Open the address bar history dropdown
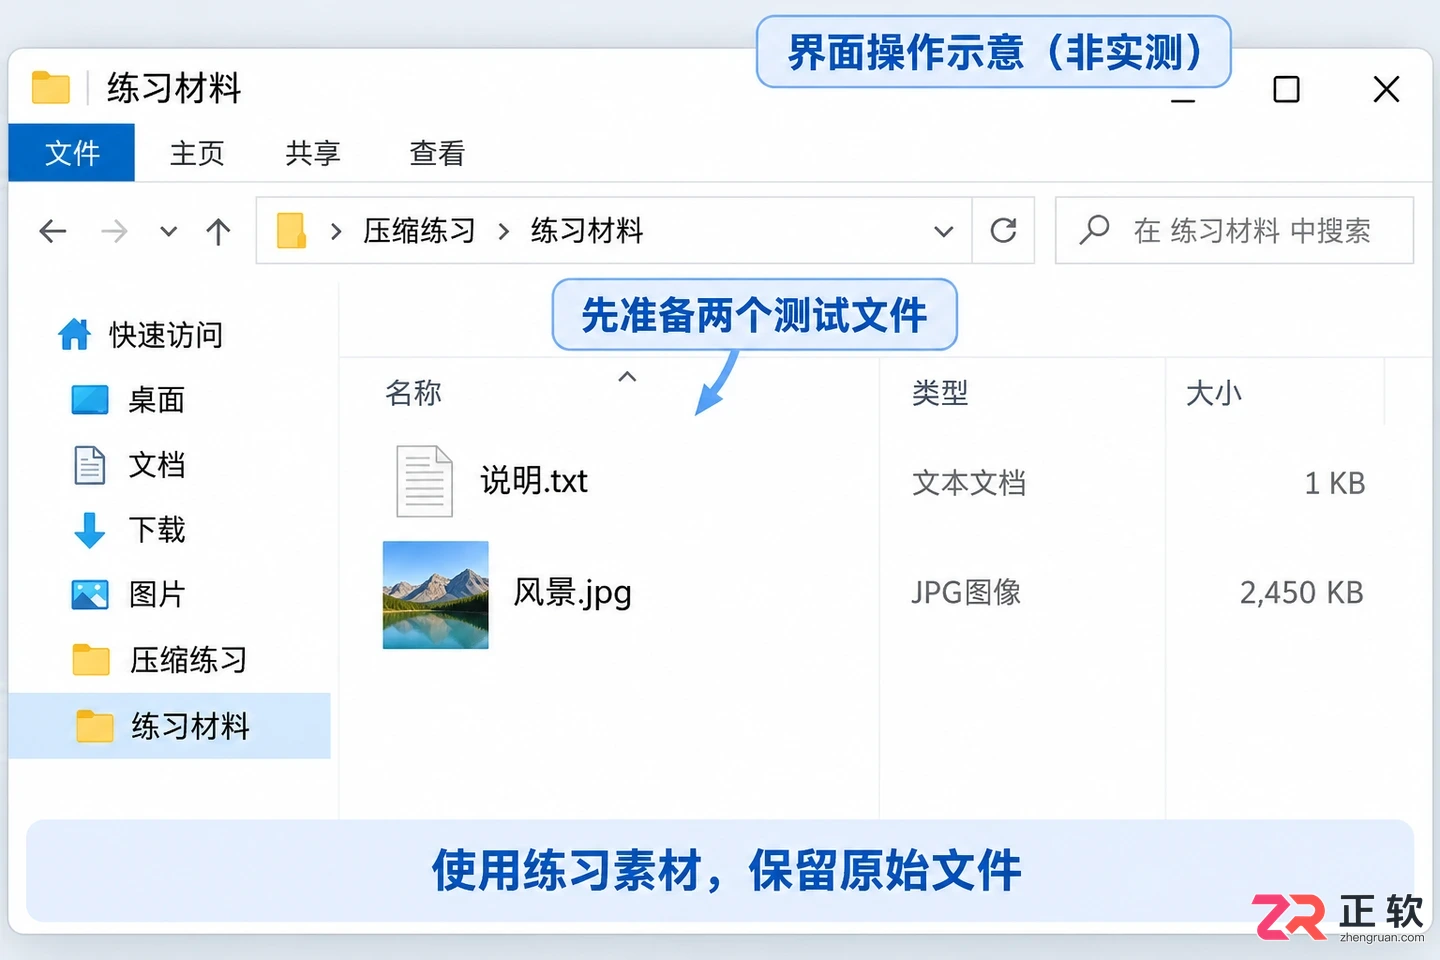Viewport: 1440px width, 960px height. 943,232
